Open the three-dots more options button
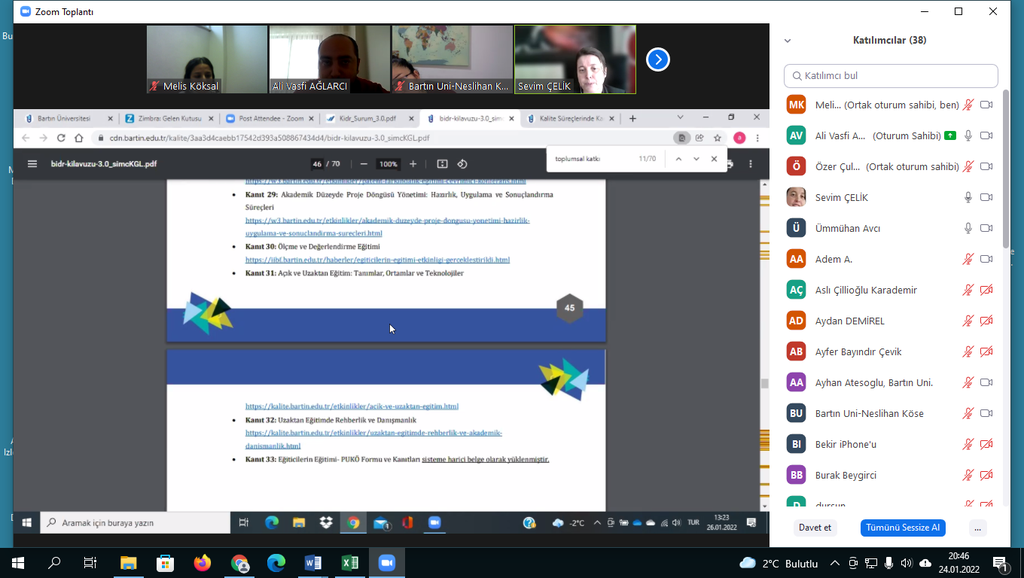 click(x=978, y=528)
